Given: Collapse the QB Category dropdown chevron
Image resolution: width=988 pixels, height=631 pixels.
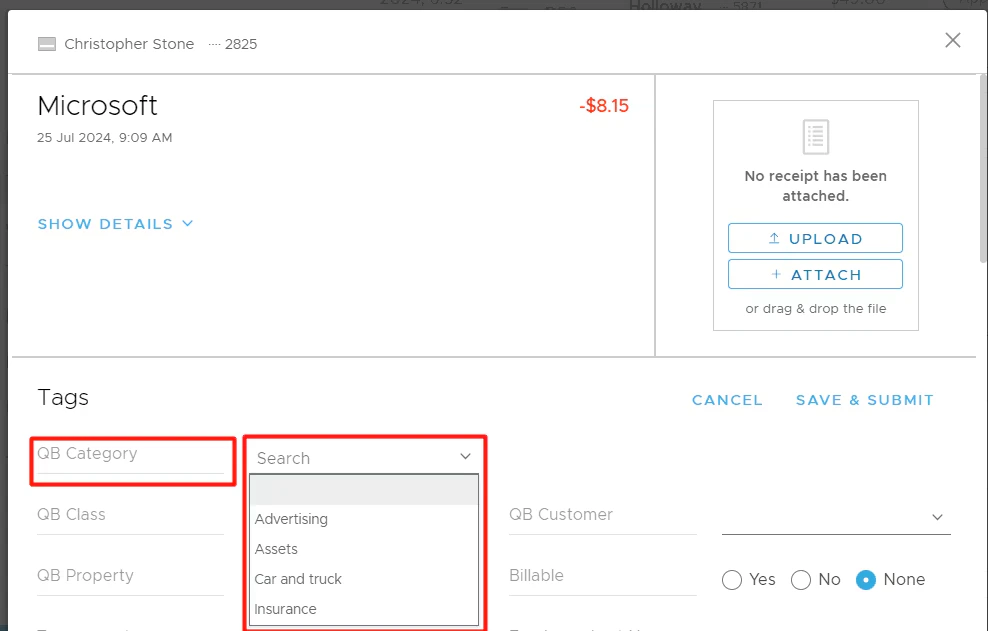Looking at the screenshot, I should click(465, 456).
